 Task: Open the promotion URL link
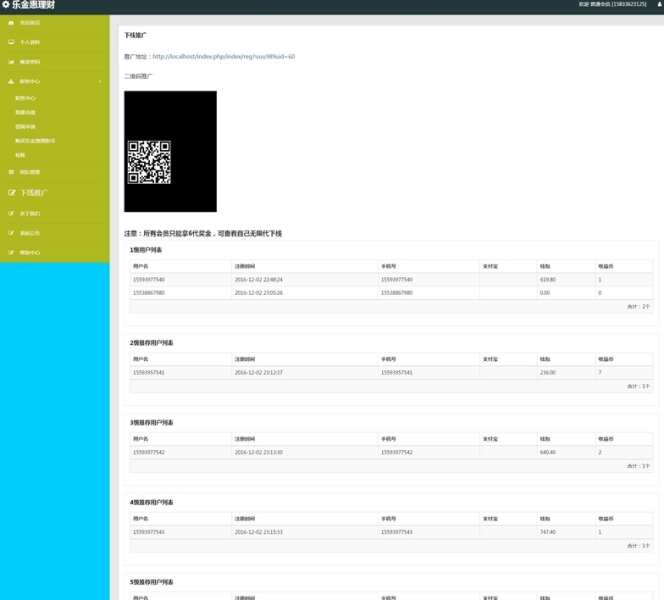[x=224, y=56]
